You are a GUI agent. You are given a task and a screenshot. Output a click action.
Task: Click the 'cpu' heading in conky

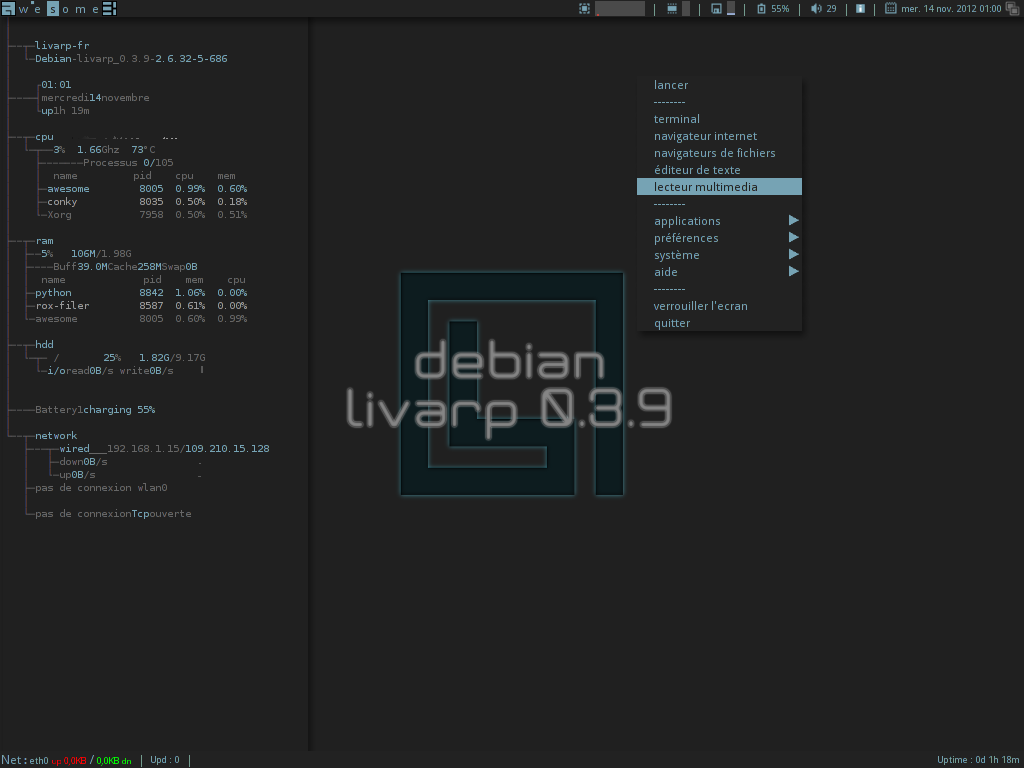(44, 136)
